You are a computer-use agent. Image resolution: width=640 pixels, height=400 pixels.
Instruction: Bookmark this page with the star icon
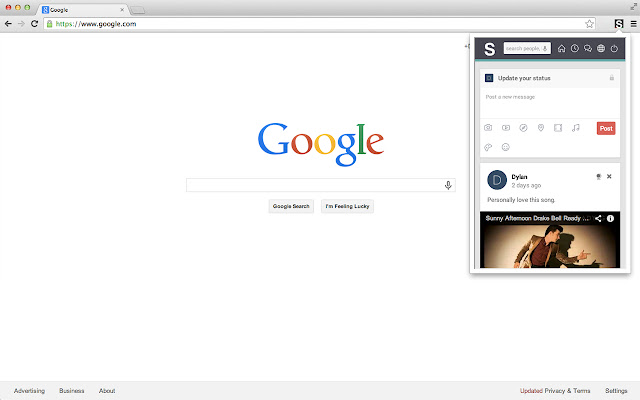pyautogui.click(x=589, y=24)
